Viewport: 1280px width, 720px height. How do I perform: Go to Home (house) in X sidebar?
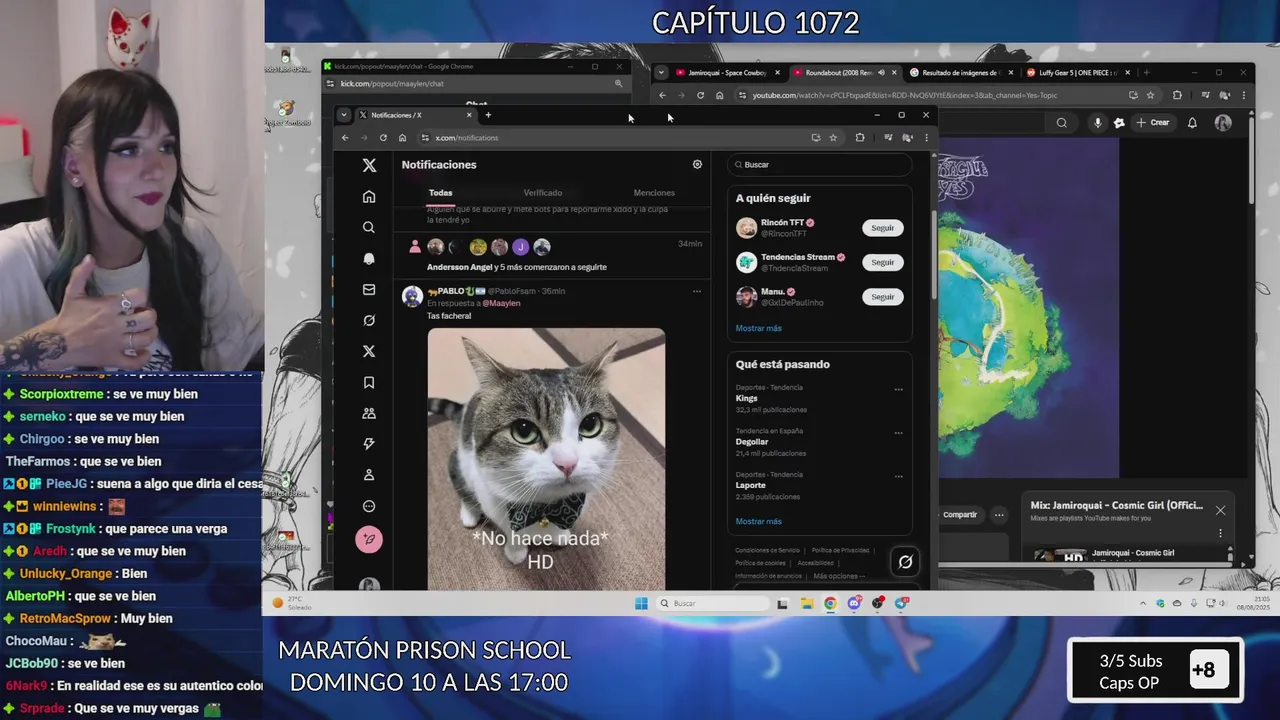tap(369, 197)
